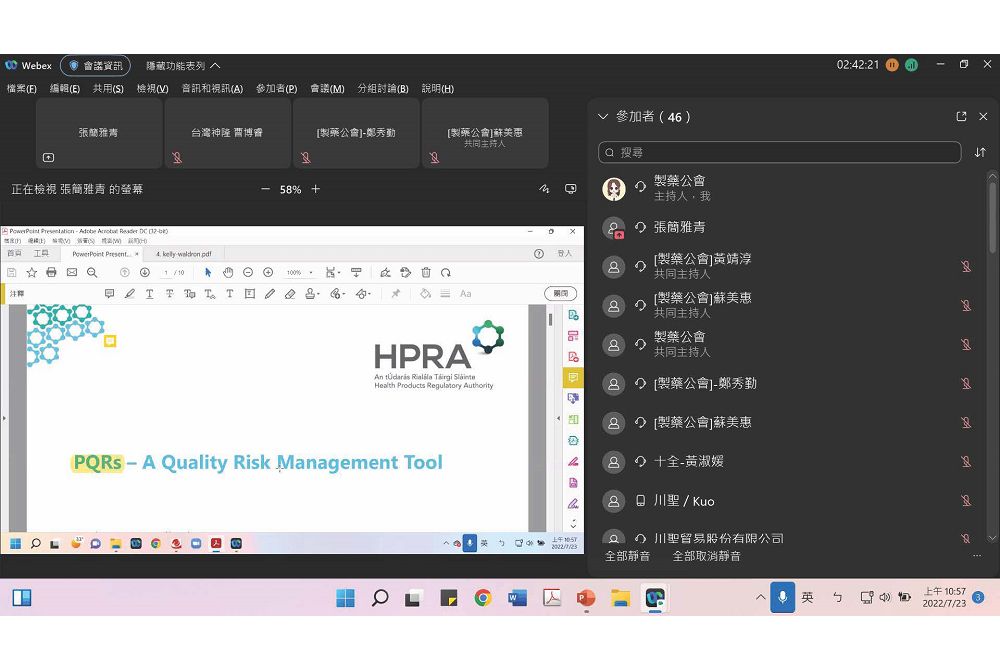Increase shared screen zoom above 58%
Viewport: 1000px width, 670px height.
click(x=316, y=189)
